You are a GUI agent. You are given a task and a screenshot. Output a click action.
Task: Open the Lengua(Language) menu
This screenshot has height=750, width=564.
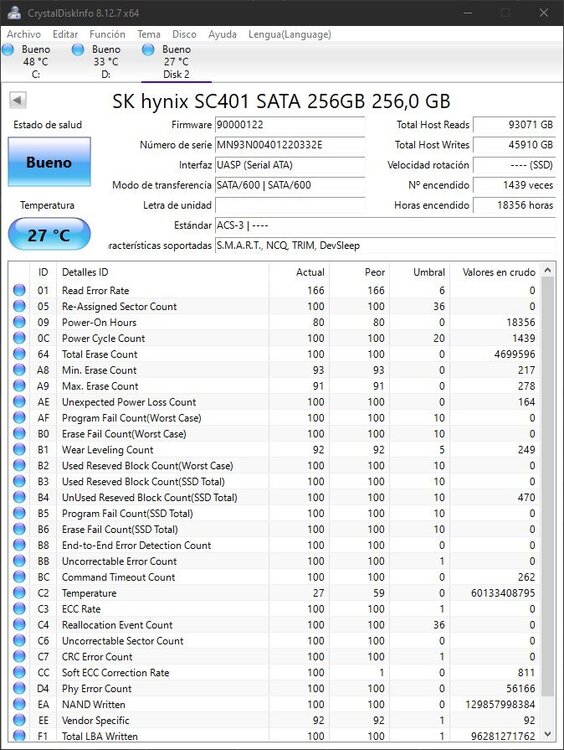[x=289, y=34]
